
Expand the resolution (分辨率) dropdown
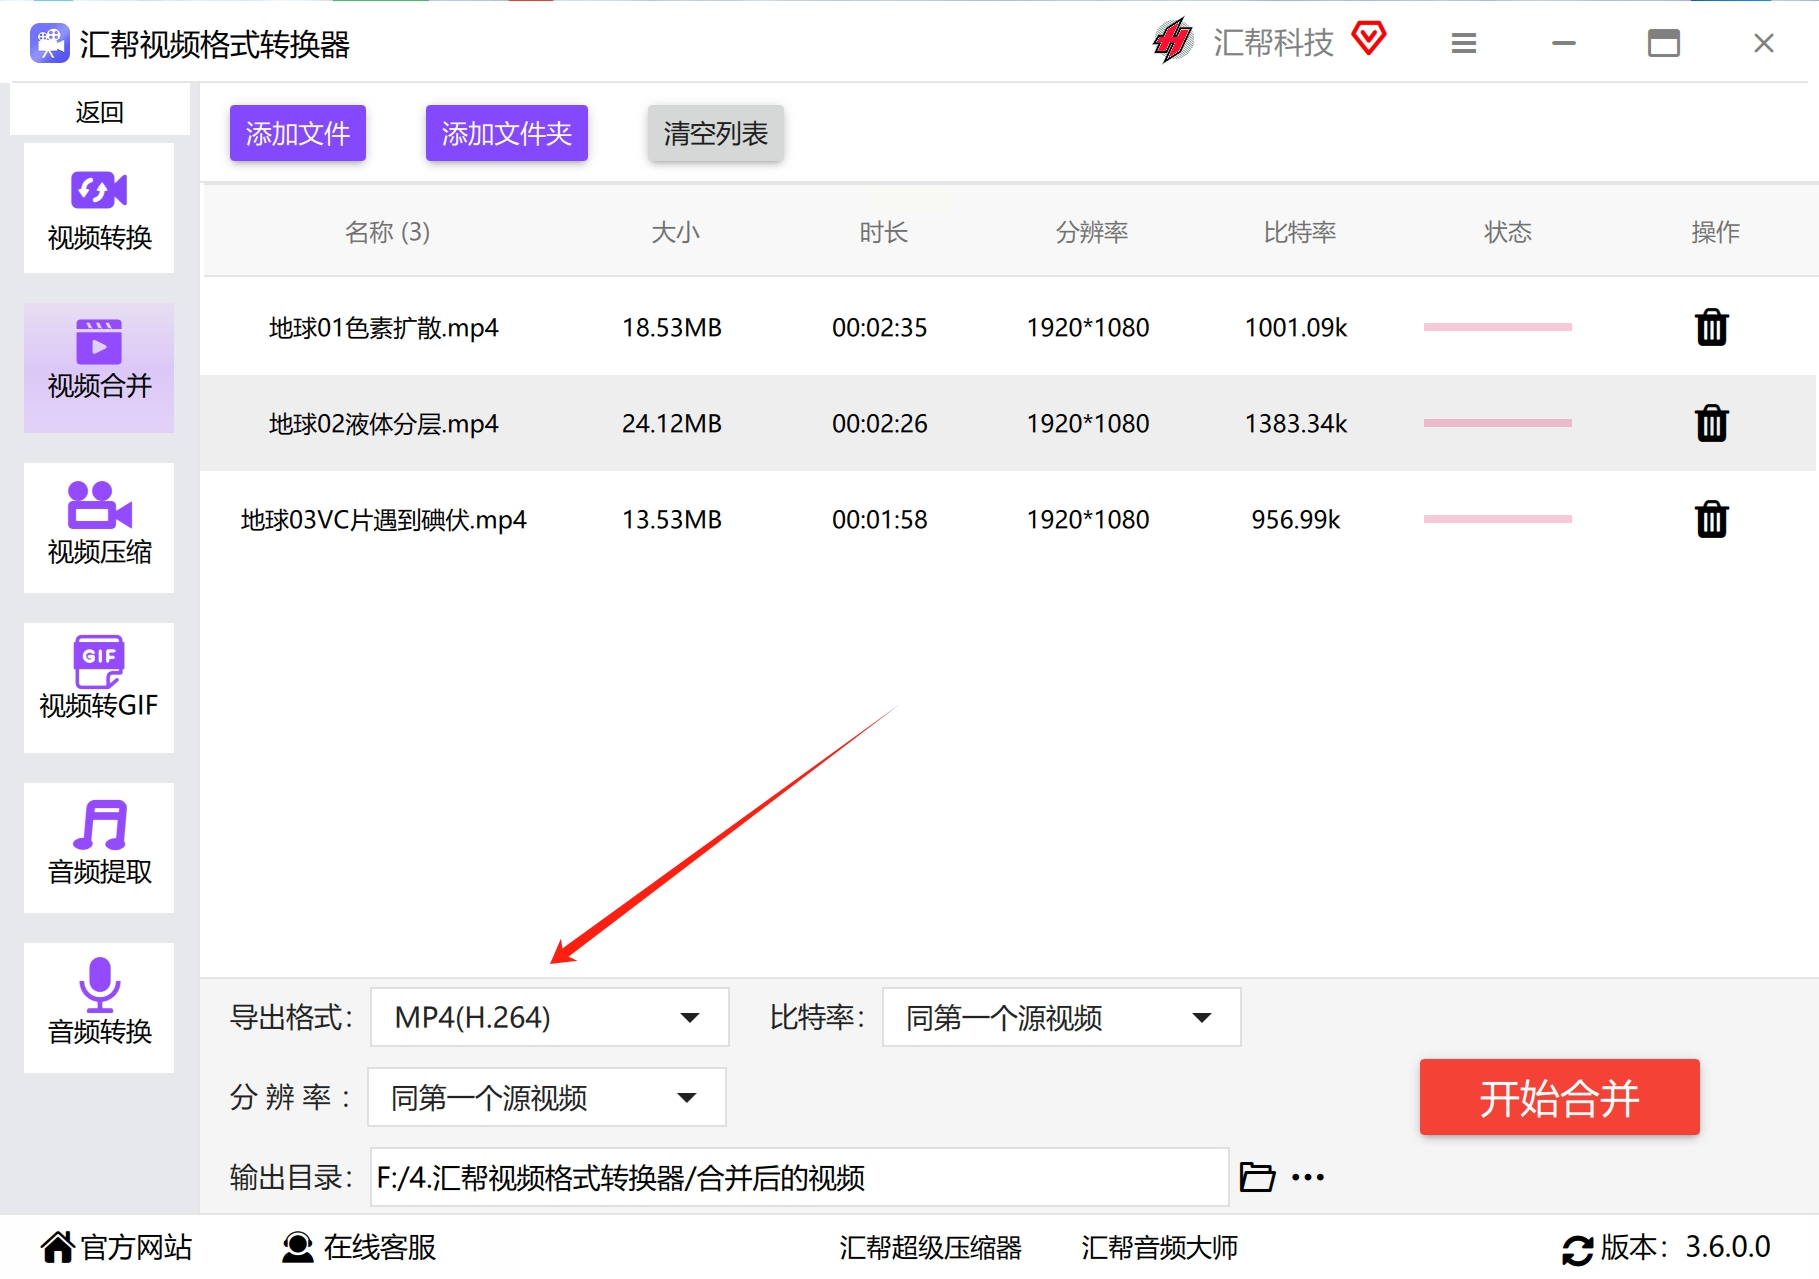pos(546,1097)
